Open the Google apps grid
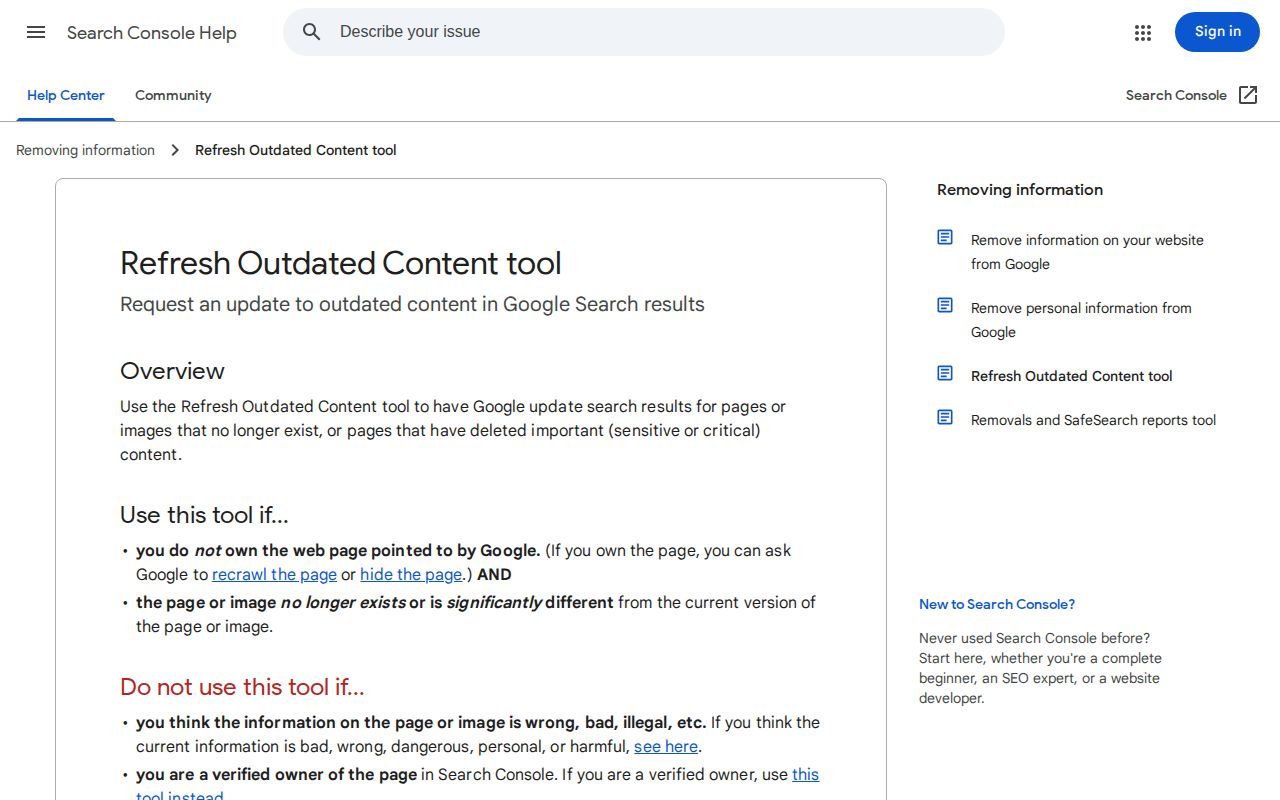 tap(1143, 33)
